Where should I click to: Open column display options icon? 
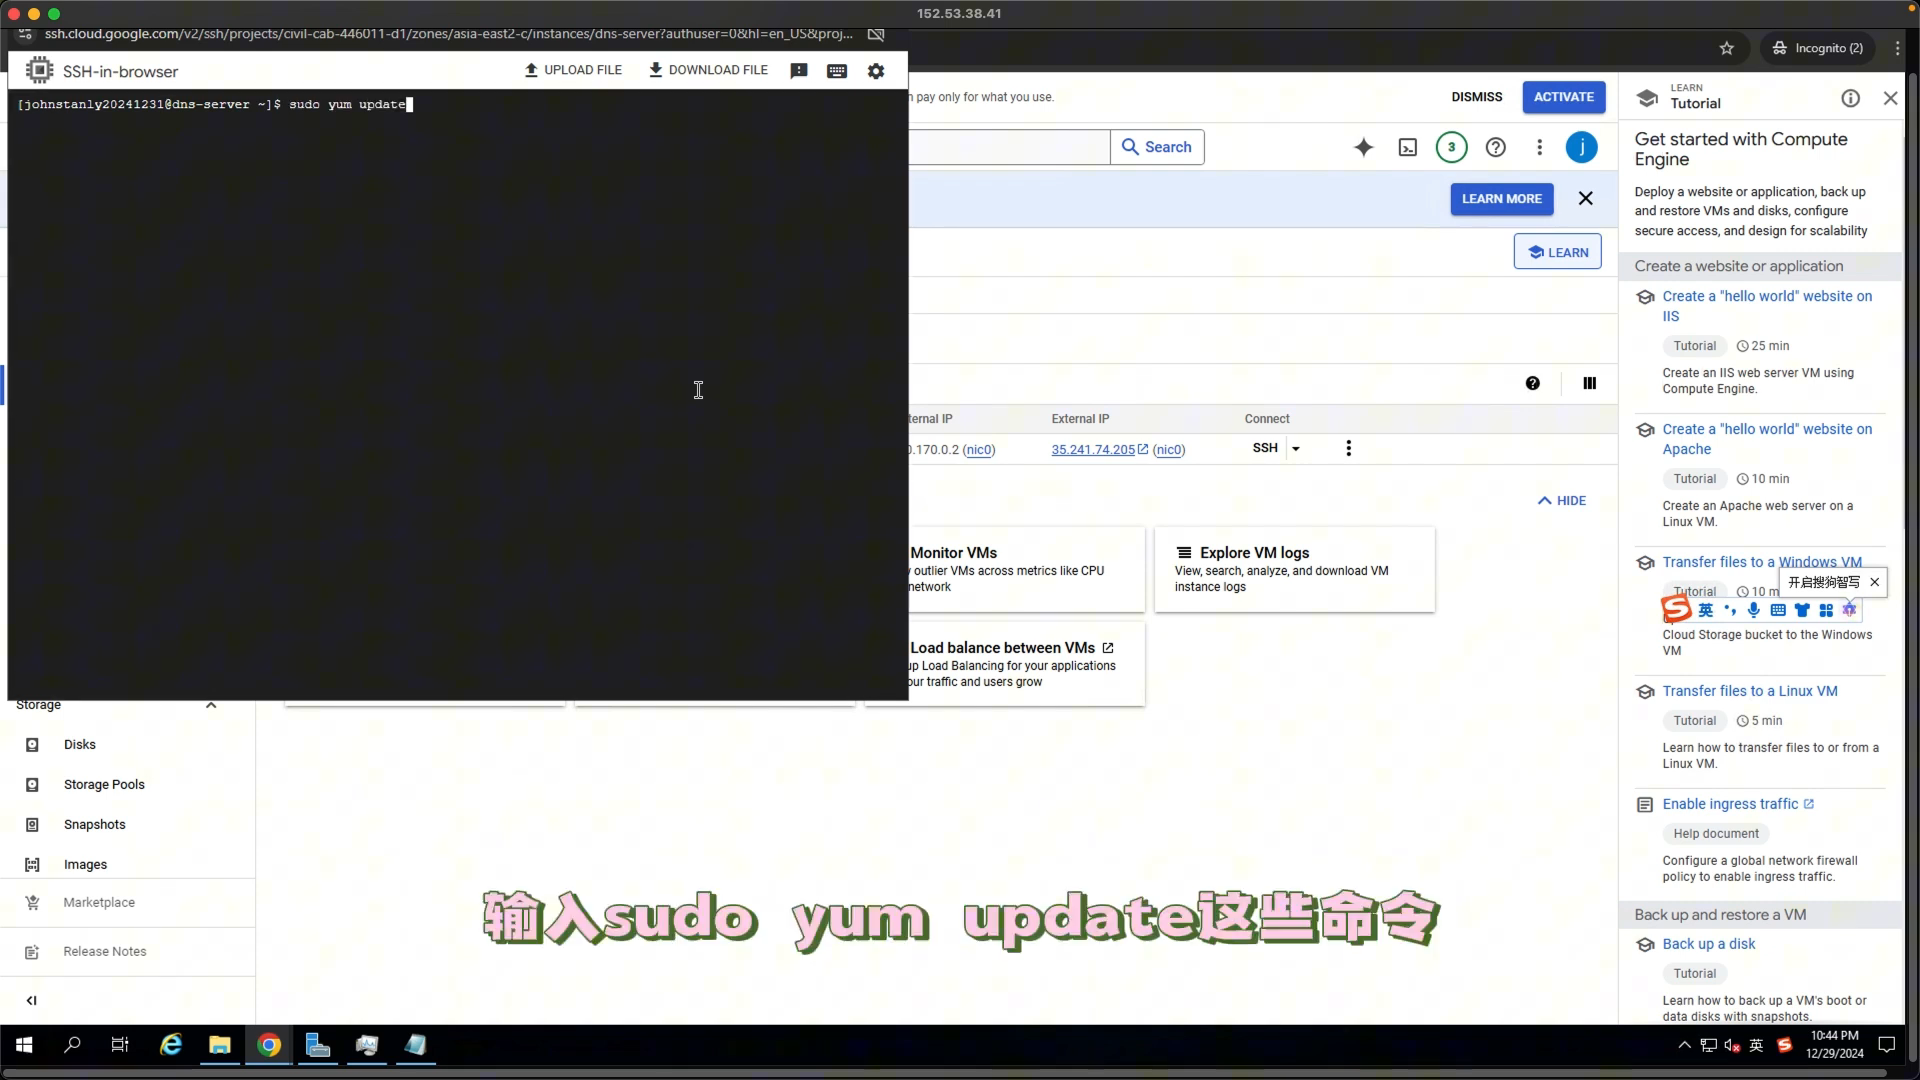(x=1590, y=384)
